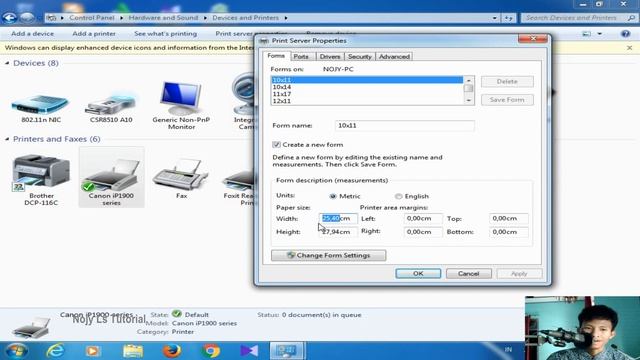
Task: Select 12x11 in the forms list
Action: click(x=367, y=101)
